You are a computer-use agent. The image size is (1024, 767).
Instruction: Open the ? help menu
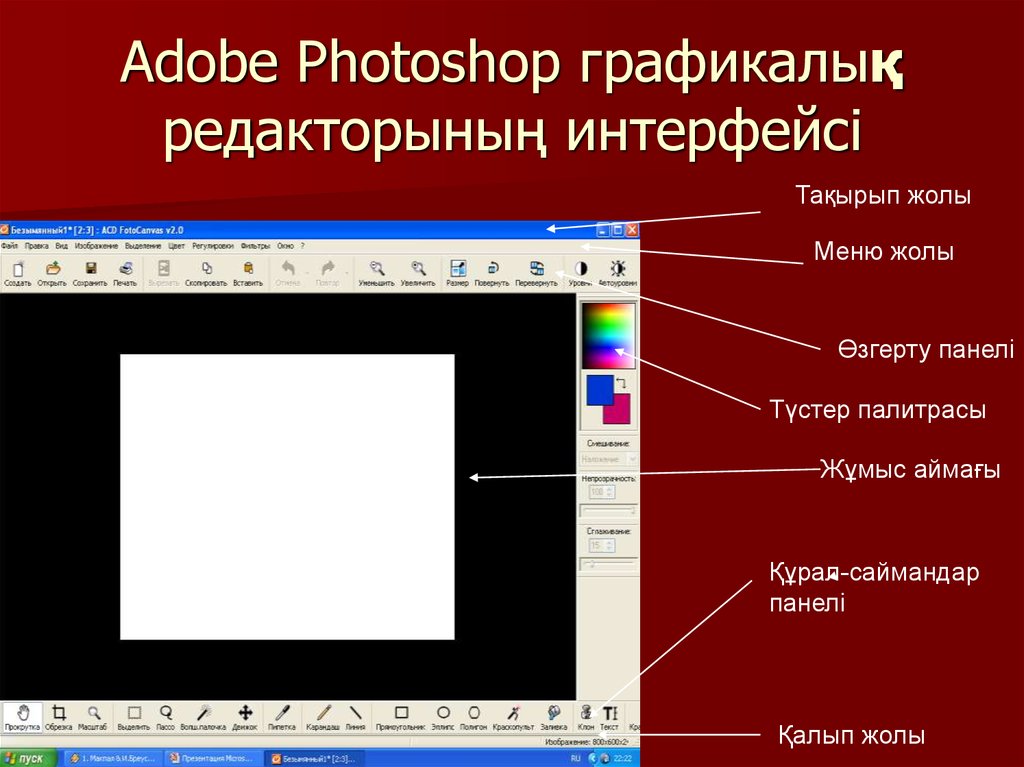tap(302, 246)
